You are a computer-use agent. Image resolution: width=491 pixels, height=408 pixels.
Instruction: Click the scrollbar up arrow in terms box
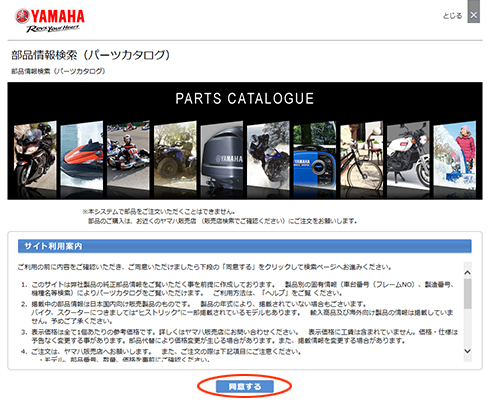468,273
